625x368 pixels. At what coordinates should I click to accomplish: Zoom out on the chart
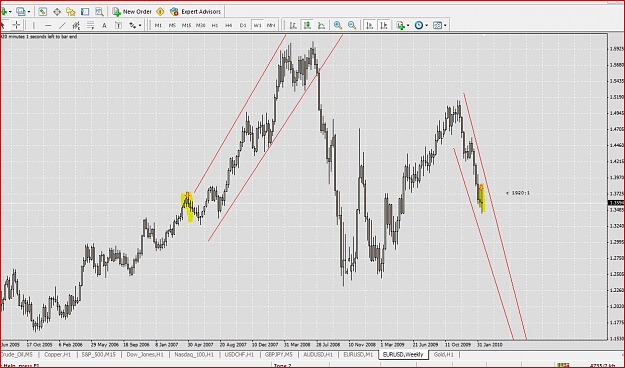point(352,26)
